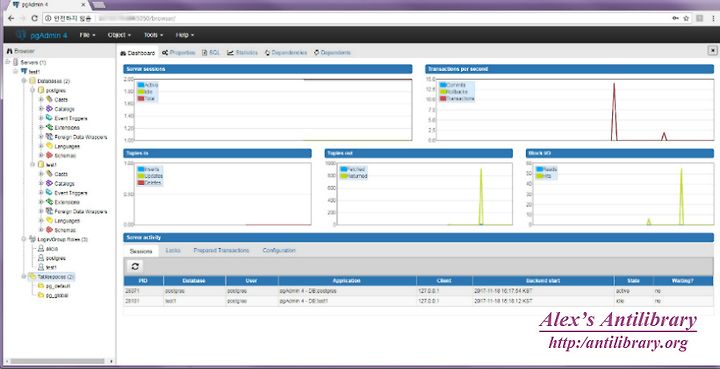
Task: Select the postgres login role in the tree
Action: point(56,258)
